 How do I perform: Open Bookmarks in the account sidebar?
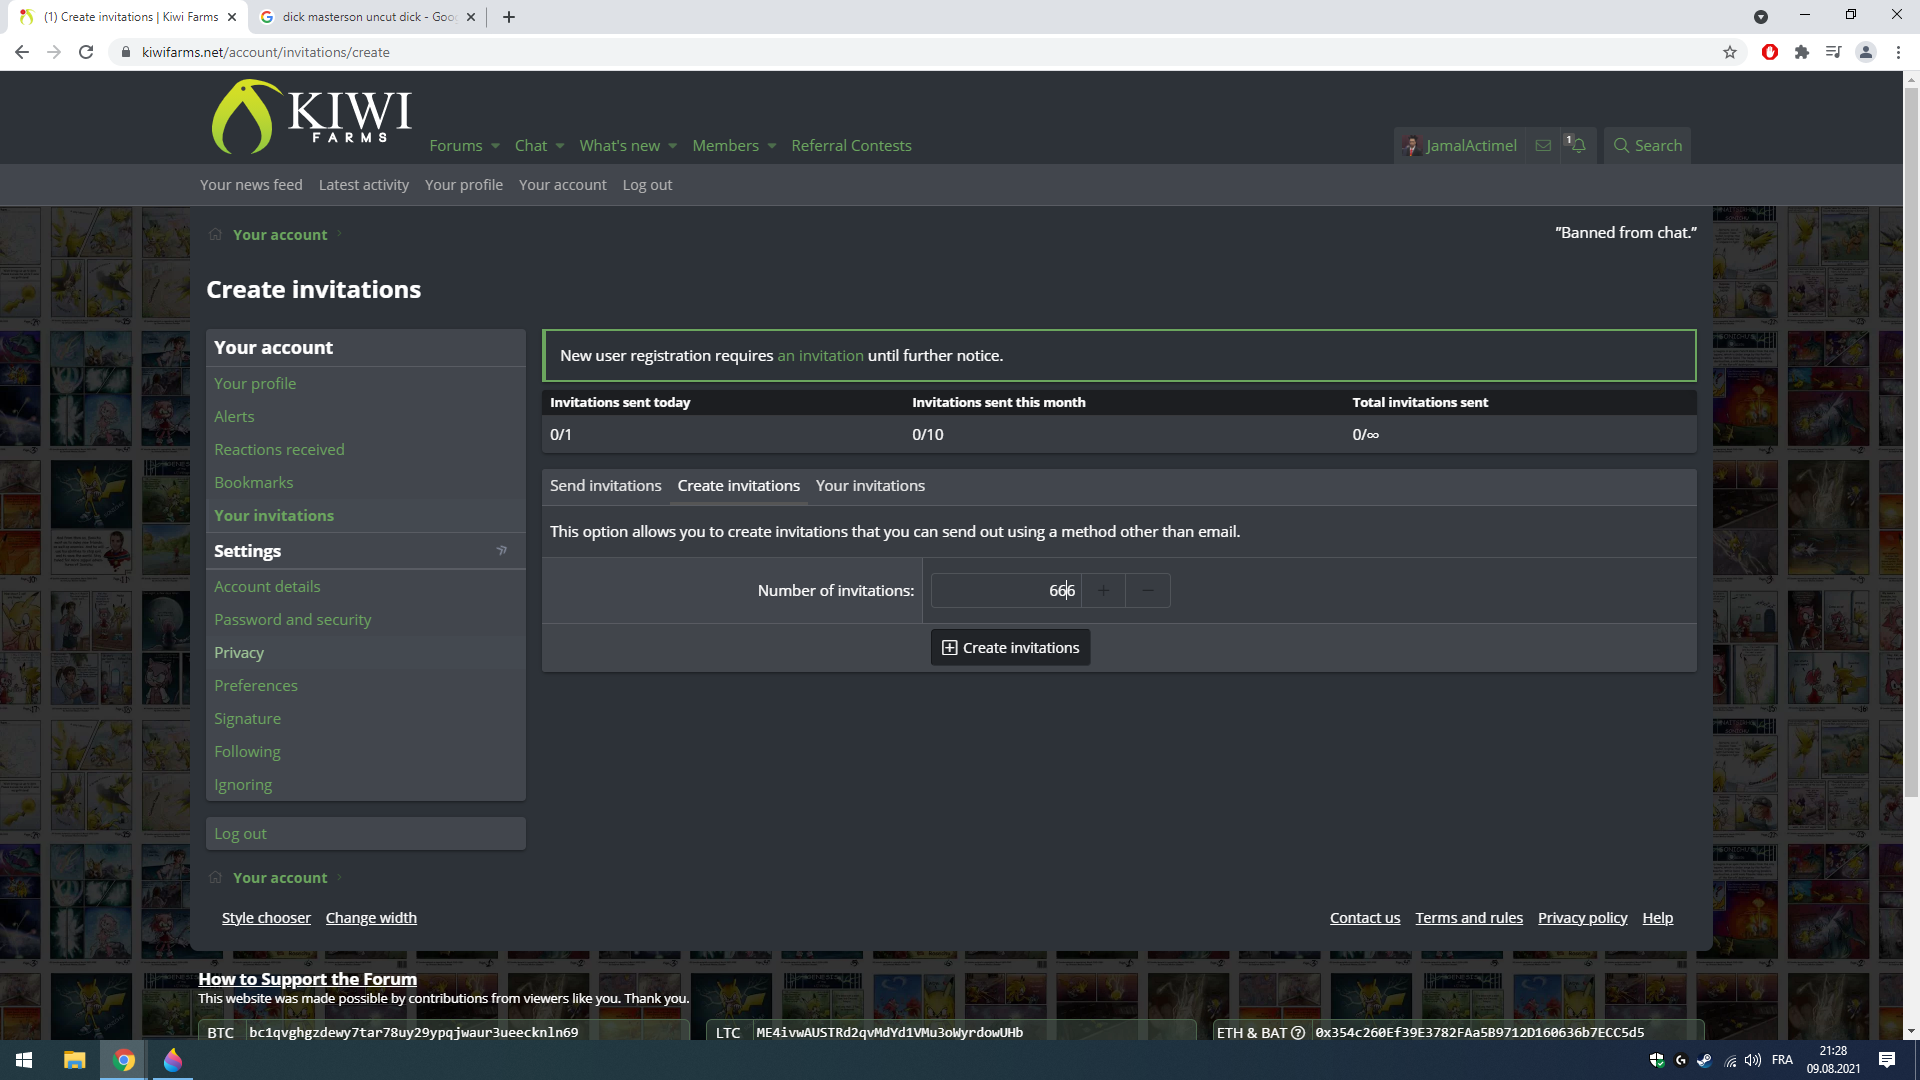(254, 483)
